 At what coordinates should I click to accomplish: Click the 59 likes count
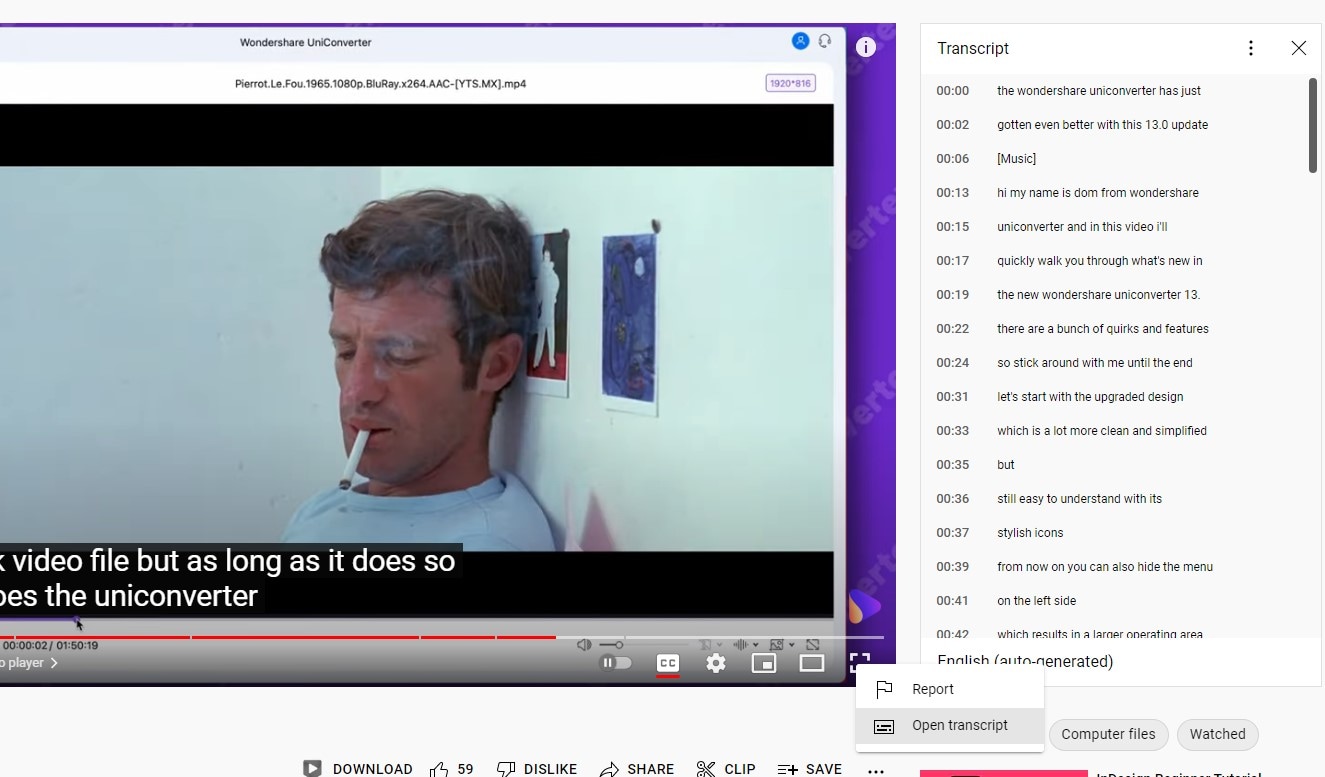[x=466, y=769]
